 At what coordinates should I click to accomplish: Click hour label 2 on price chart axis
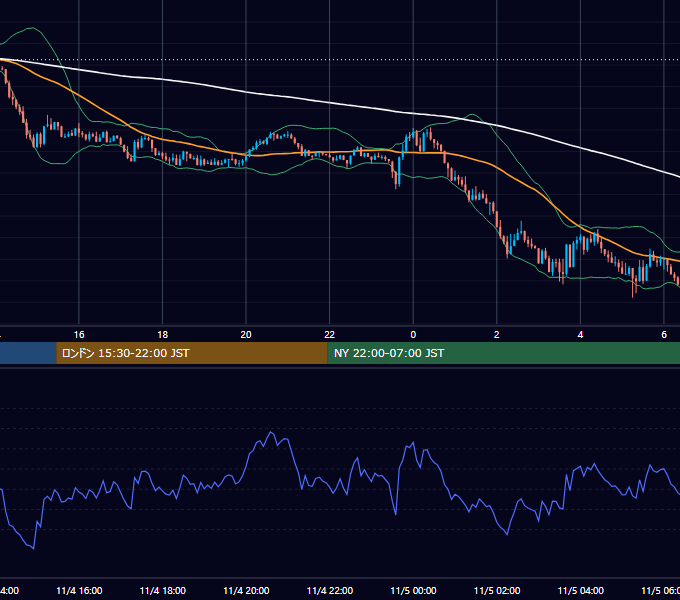pyautogui.click(x=497, y=335)
